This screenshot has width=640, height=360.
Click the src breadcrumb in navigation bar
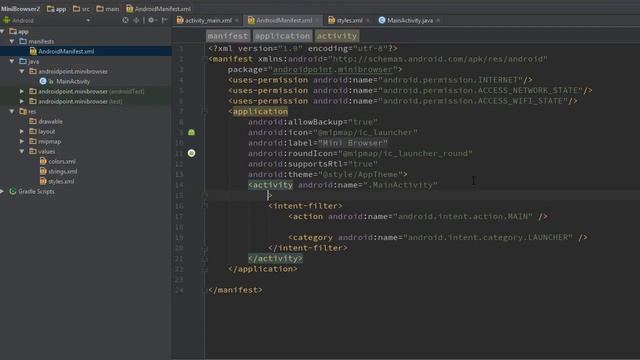(81, 9)
